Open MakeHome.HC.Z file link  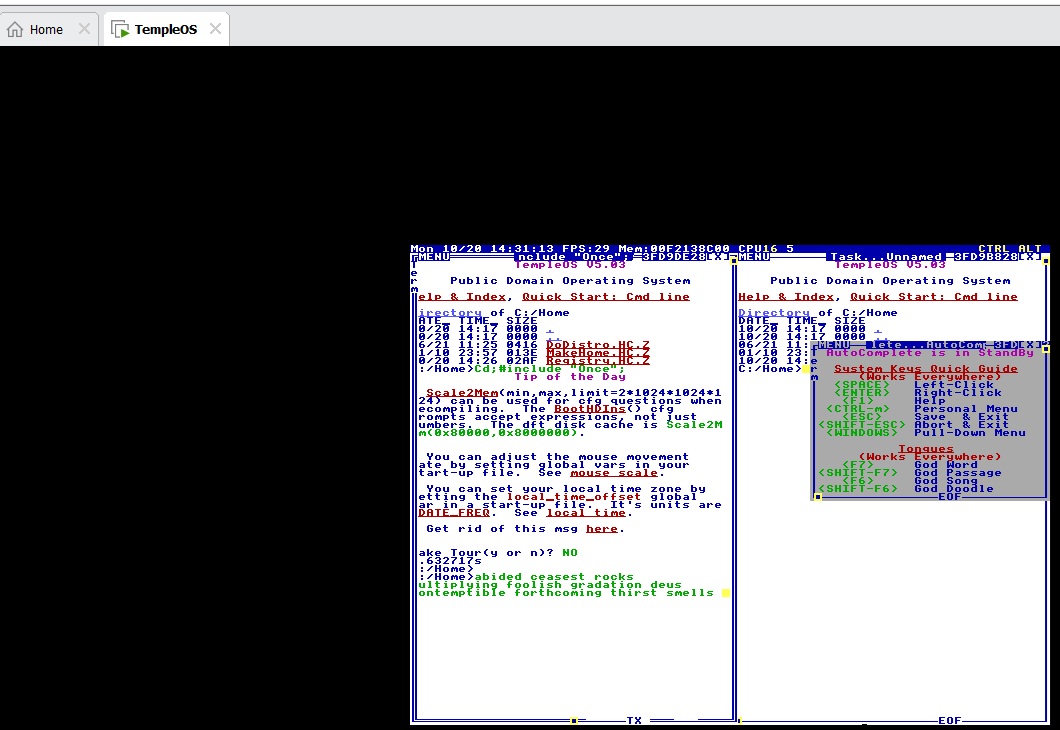click(598, 353)
